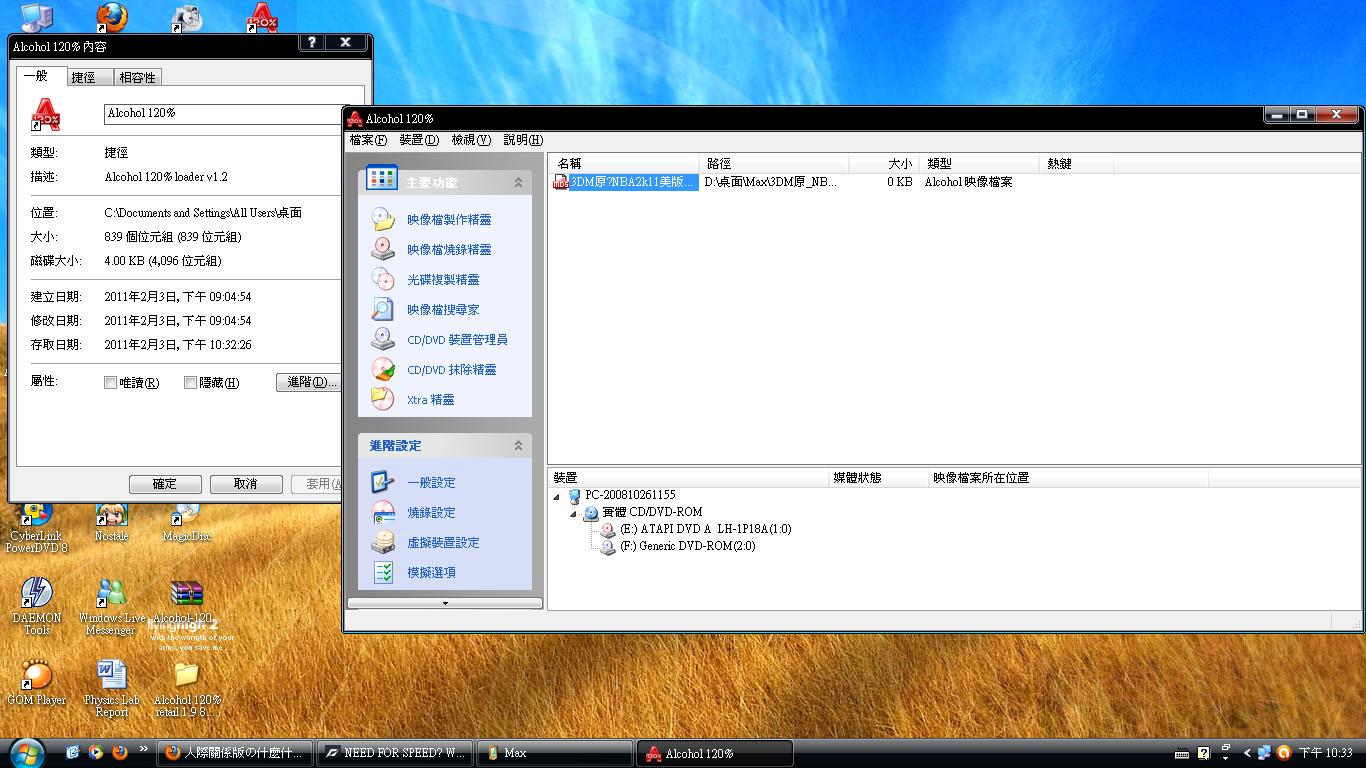
Task: Select the Windows Live Messenger desktop icon
Action: click(111, 607)
